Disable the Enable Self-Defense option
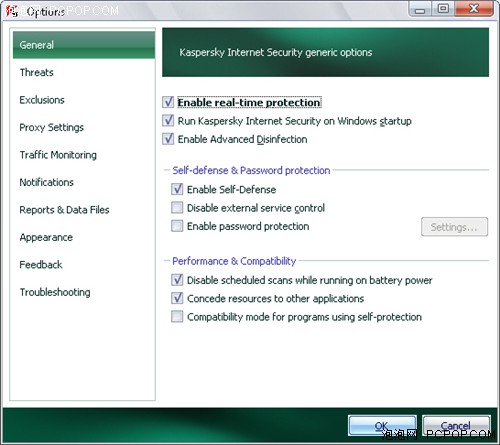This screenshot has width=500, height=445. [177, 189]
